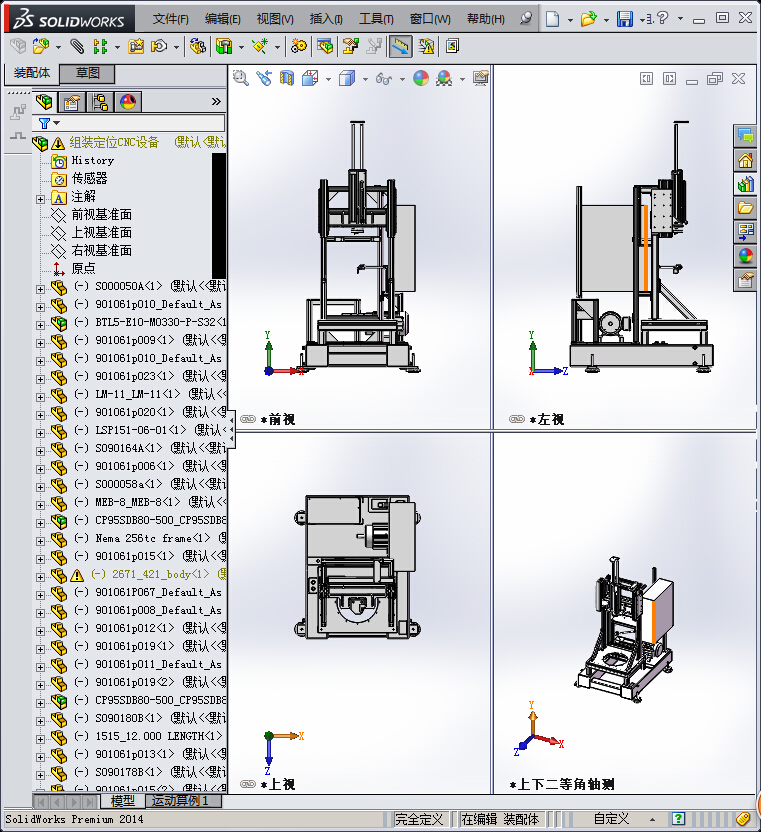Viewport: 761px width, 832px height.
Task: Click the link icon beside 前视 view label
Action: point(248,419)
